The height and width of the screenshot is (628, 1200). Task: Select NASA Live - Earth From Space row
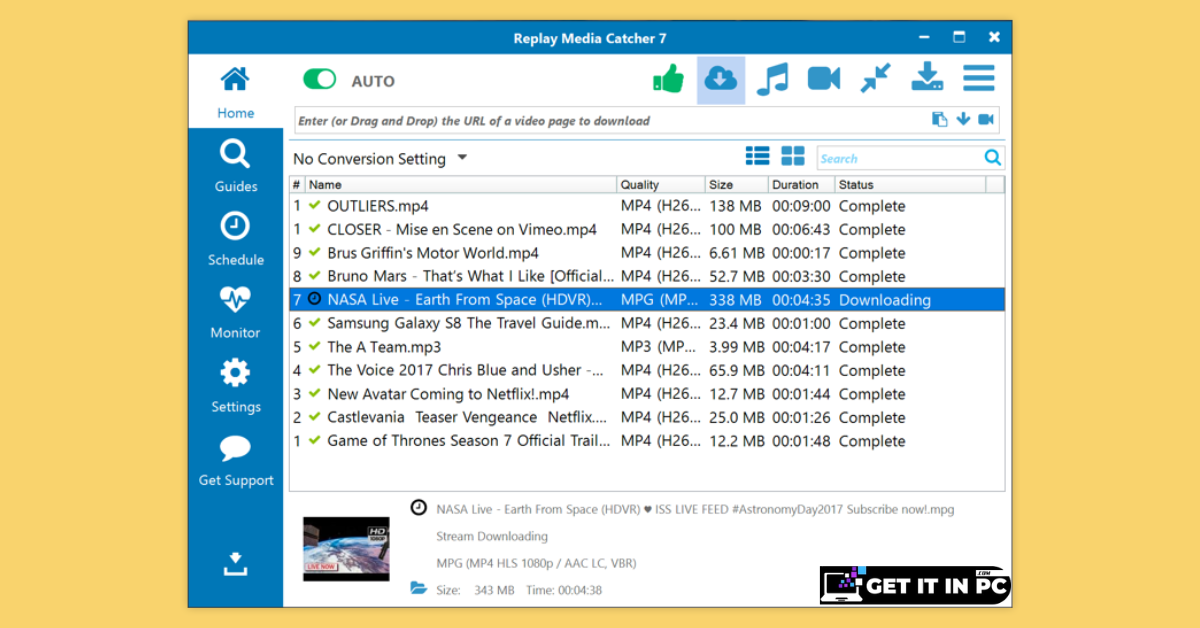[647, 300]
